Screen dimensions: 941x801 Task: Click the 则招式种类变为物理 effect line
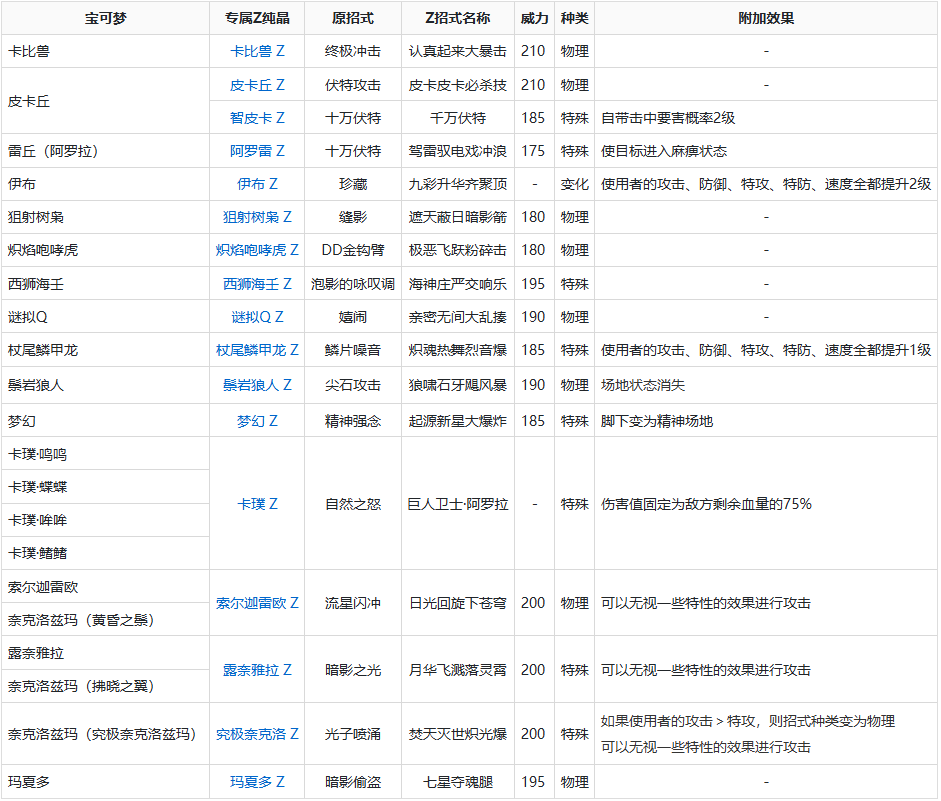tap(832, 721)
